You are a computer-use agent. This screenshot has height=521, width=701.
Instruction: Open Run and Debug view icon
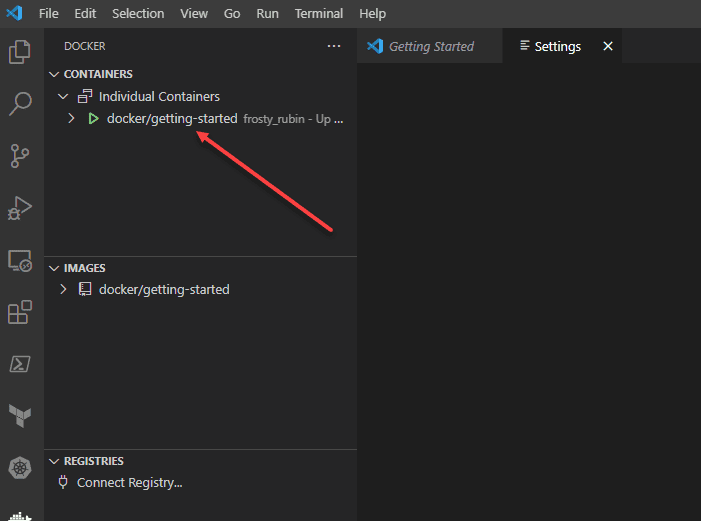click(x=20, y=208)
